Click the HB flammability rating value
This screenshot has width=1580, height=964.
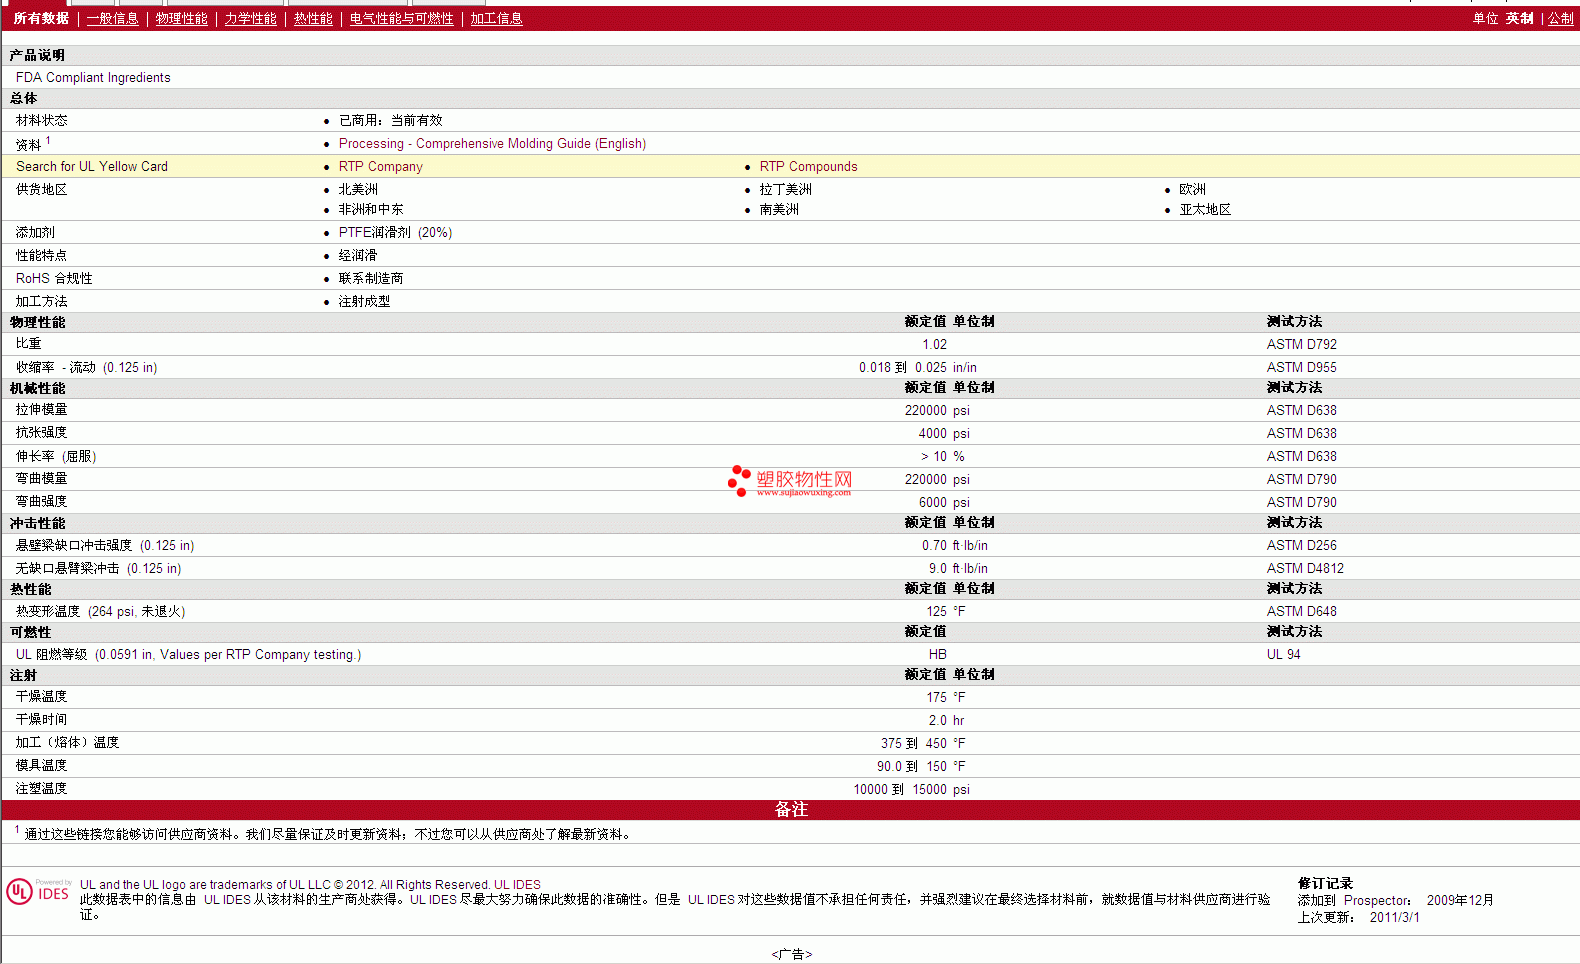(x=937, y=655)
